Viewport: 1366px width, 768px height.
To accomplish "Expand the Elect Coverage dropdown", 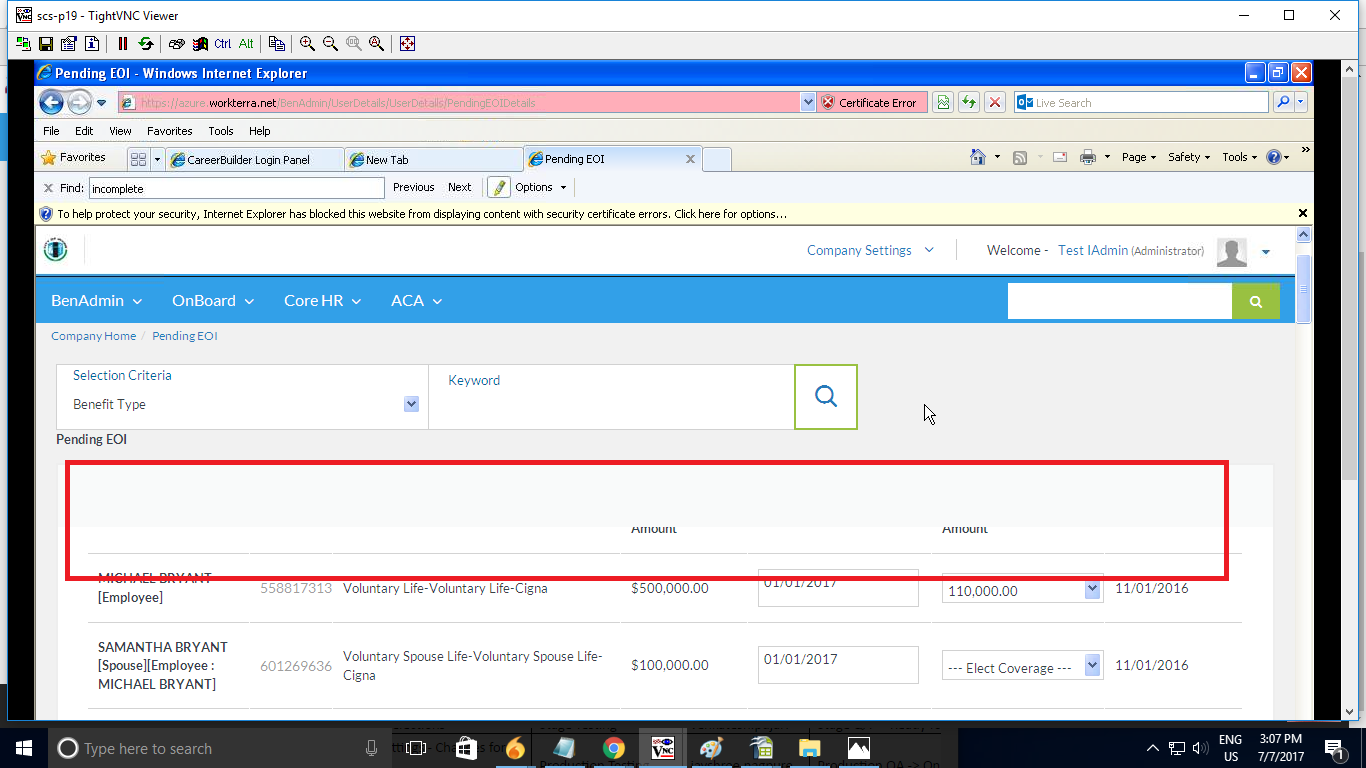I will tap(1092, 666).
